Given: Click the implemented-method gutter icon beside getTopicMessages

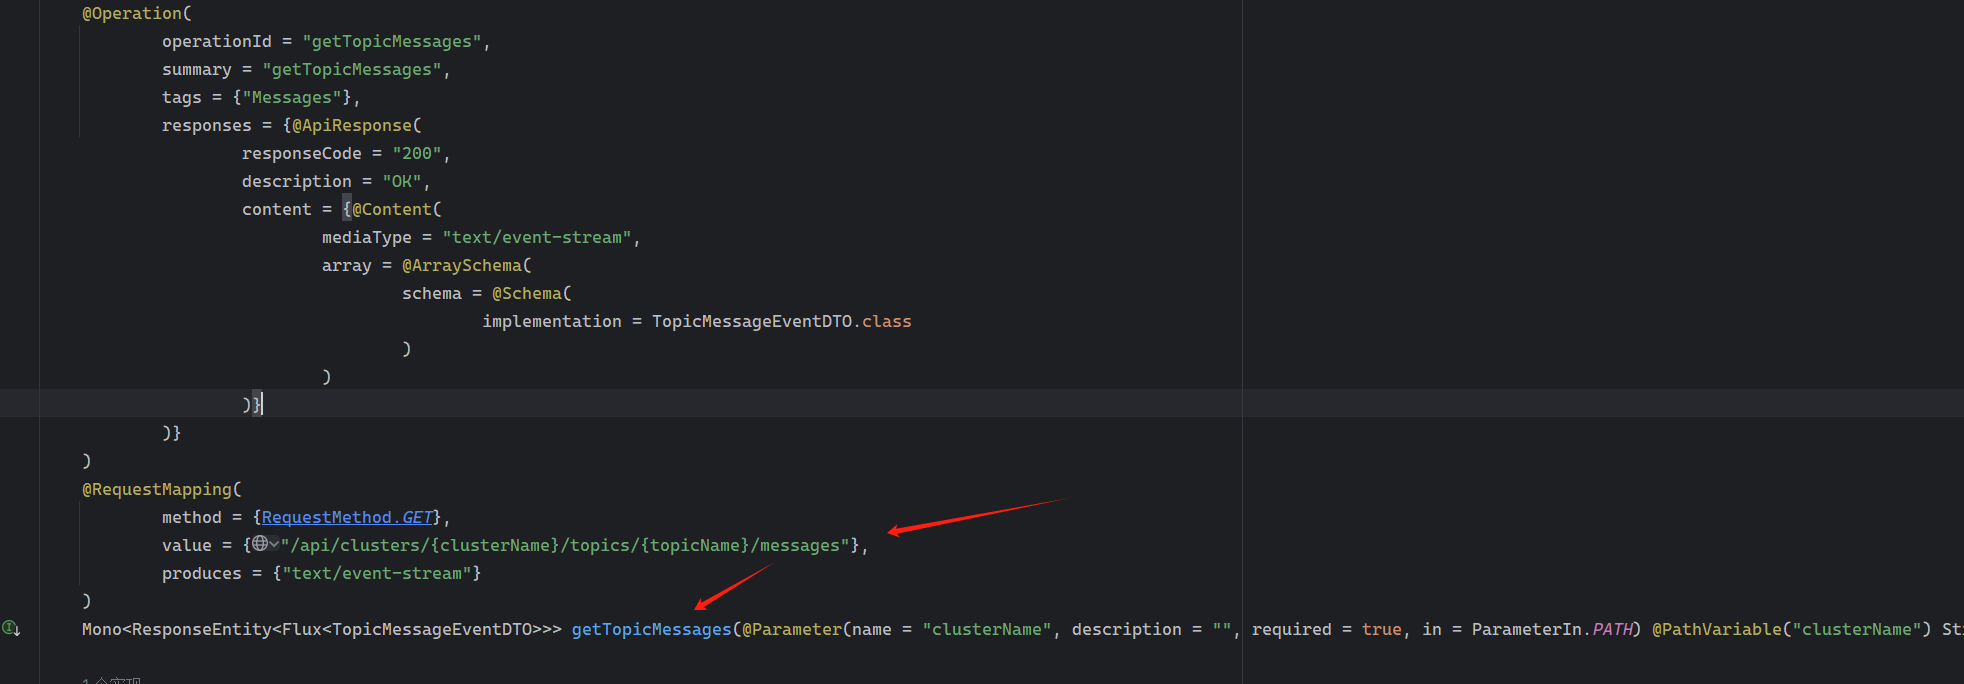Looking at the screenshot, I should coord(11,629).
